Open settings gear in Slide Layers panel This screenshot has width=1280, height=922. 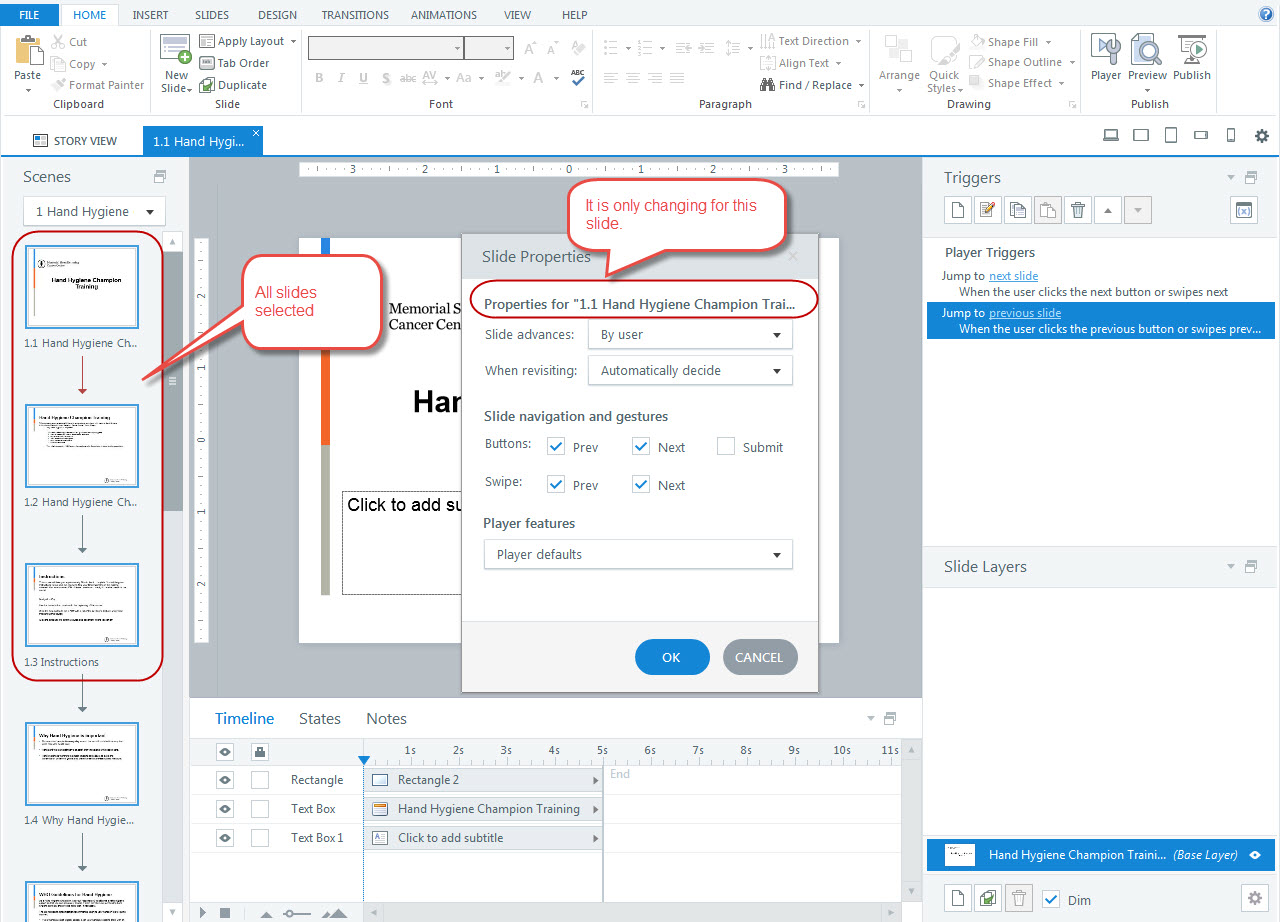[1254, 897]
